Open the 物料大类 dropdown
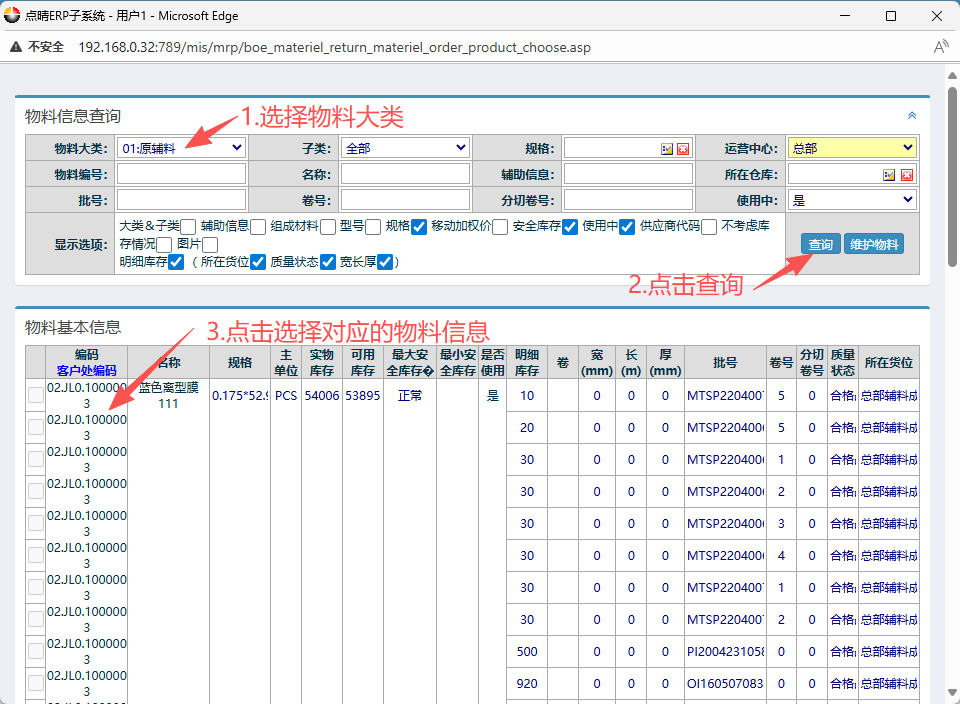 point(181,148)
